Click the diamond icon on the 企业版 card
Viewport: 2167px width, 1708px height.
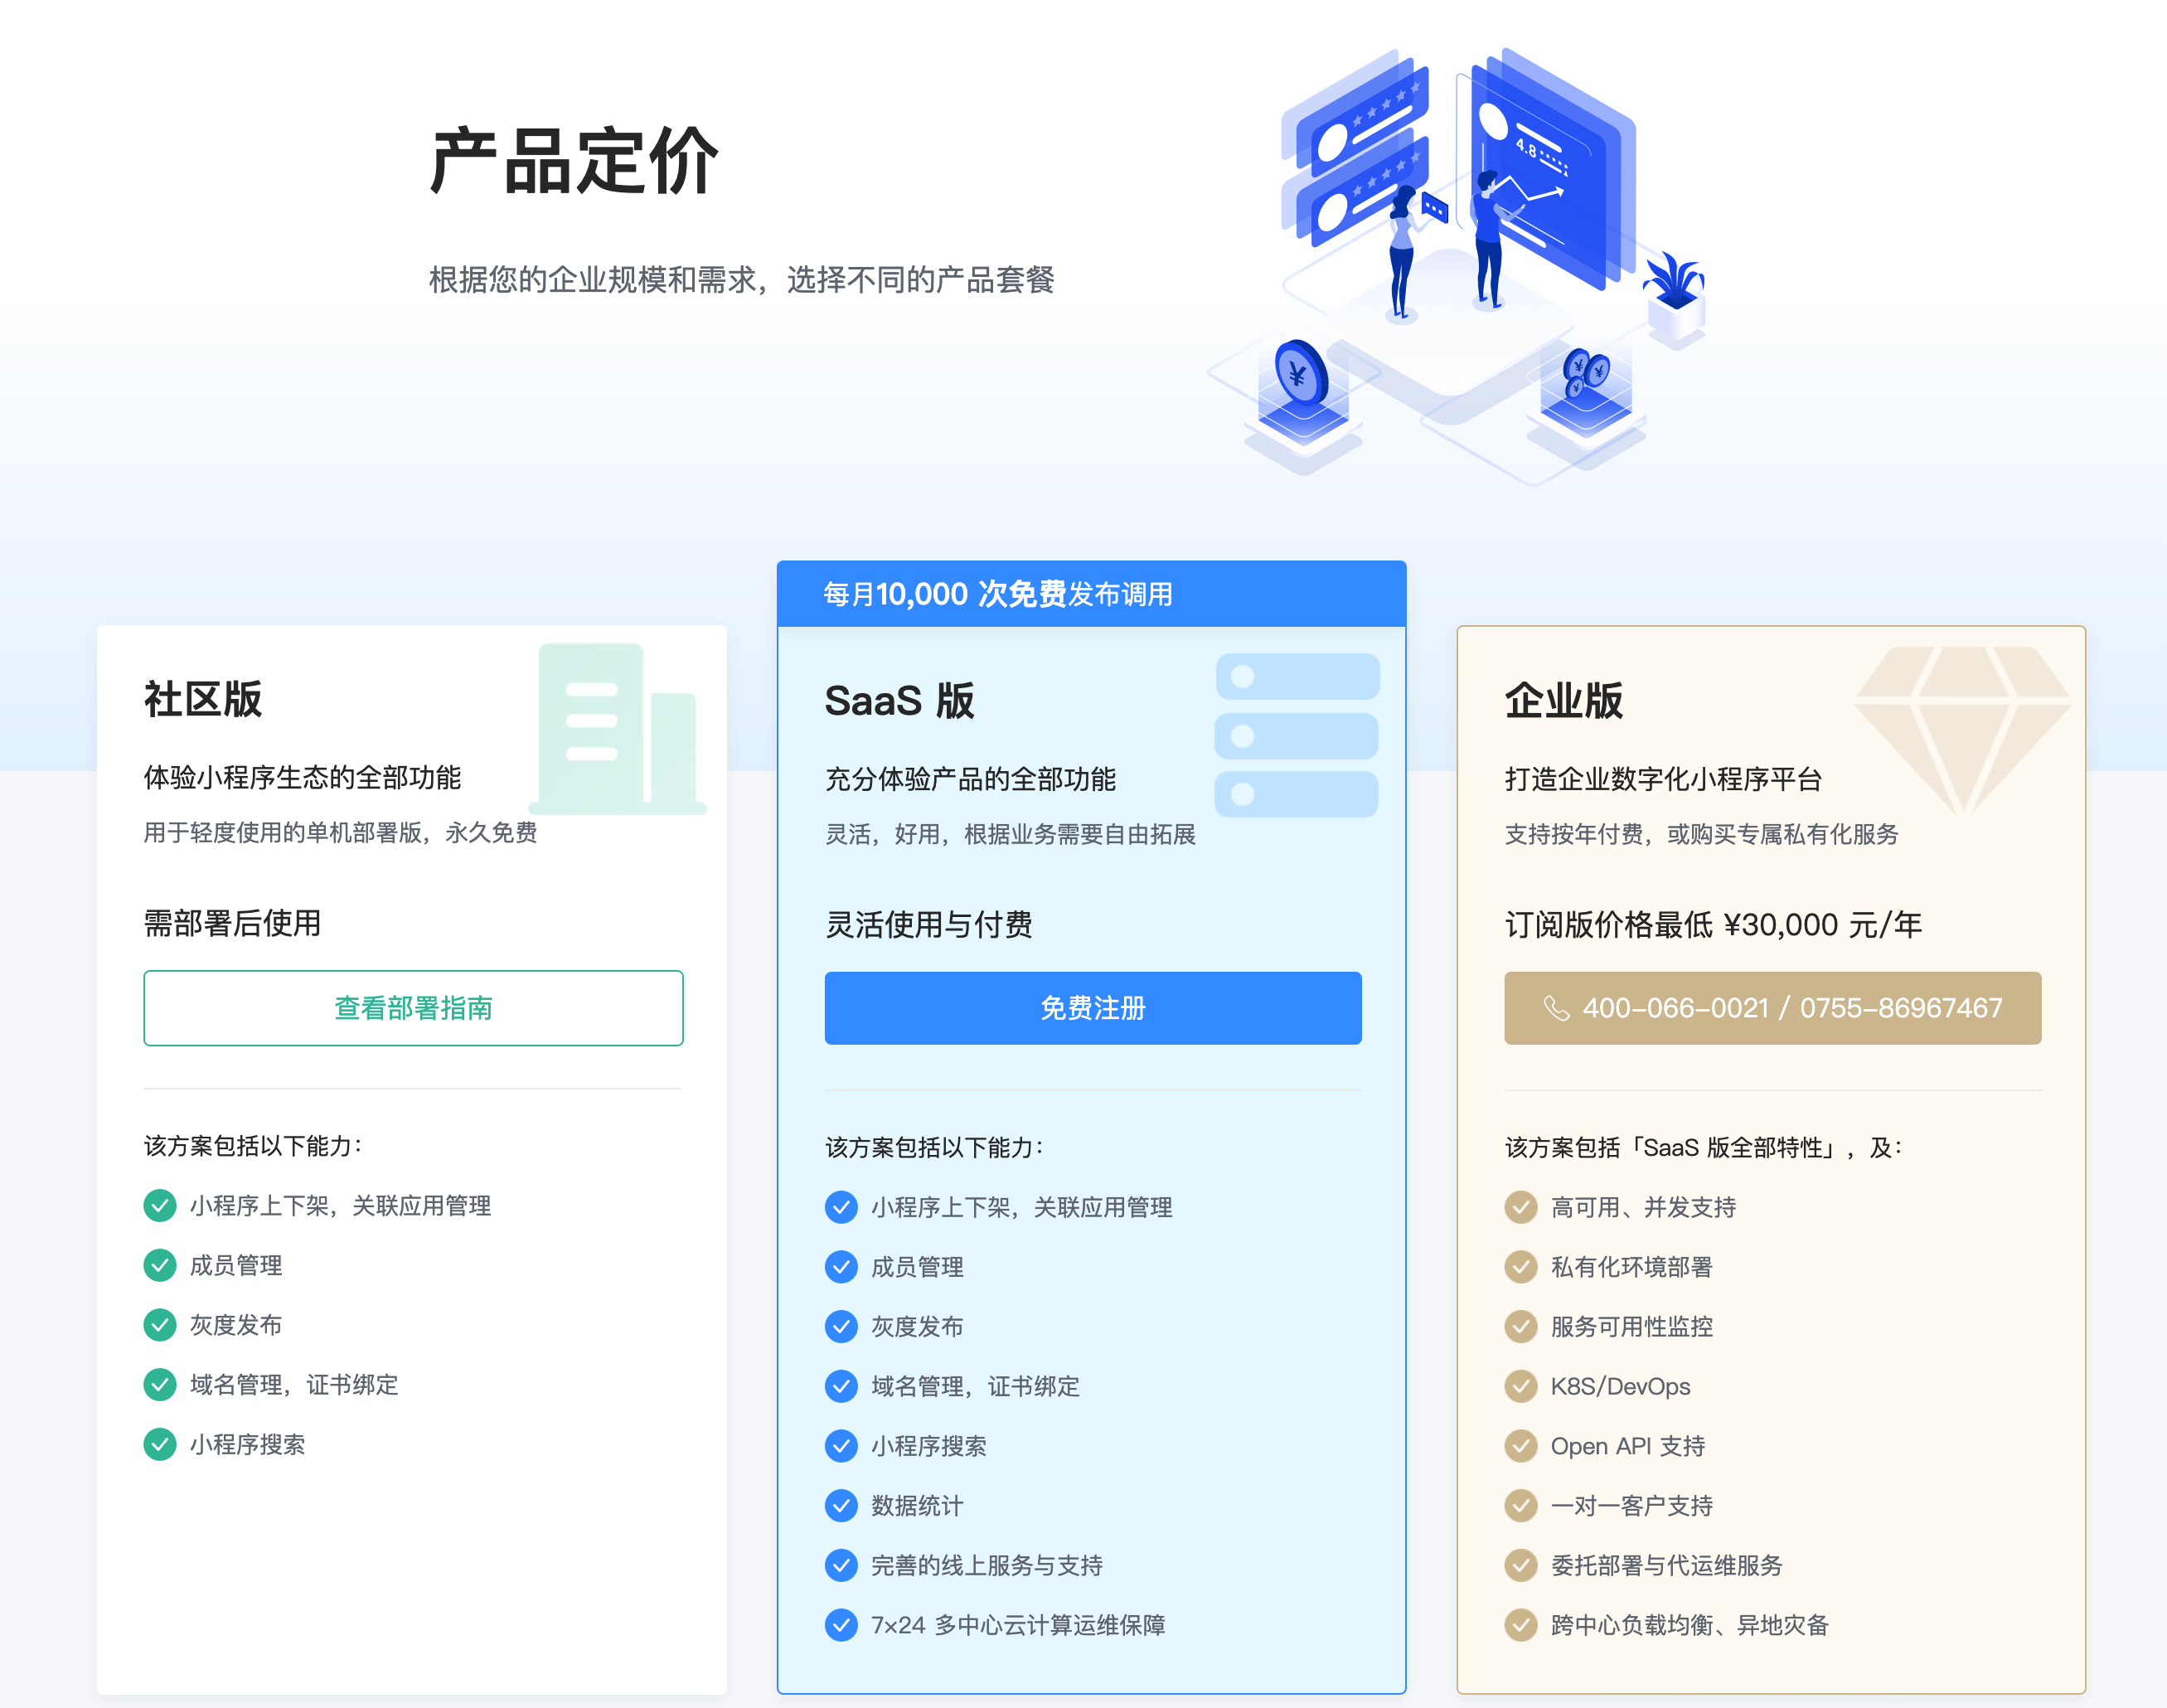(x=1961, y=730)
